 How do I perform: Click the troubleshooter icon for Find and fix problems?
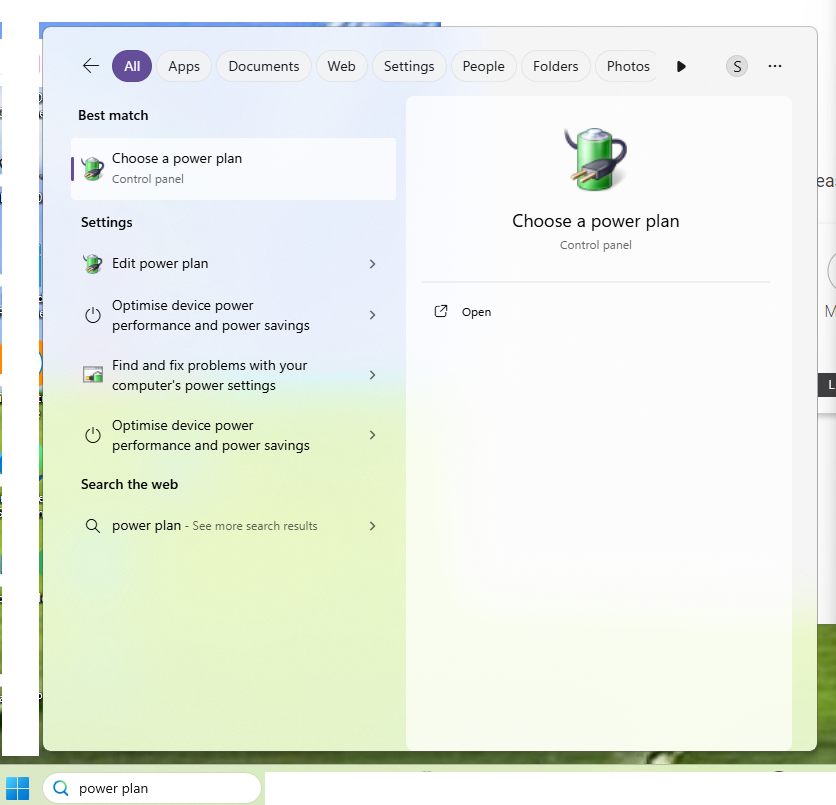pos(93,375)
